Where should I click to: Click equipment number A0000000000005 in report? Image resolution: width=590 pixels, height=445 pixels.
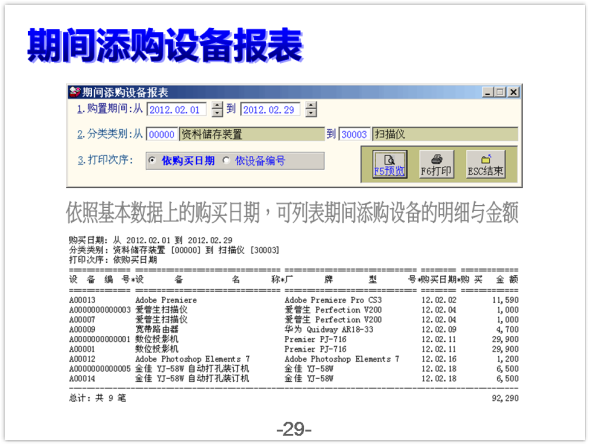100,369
